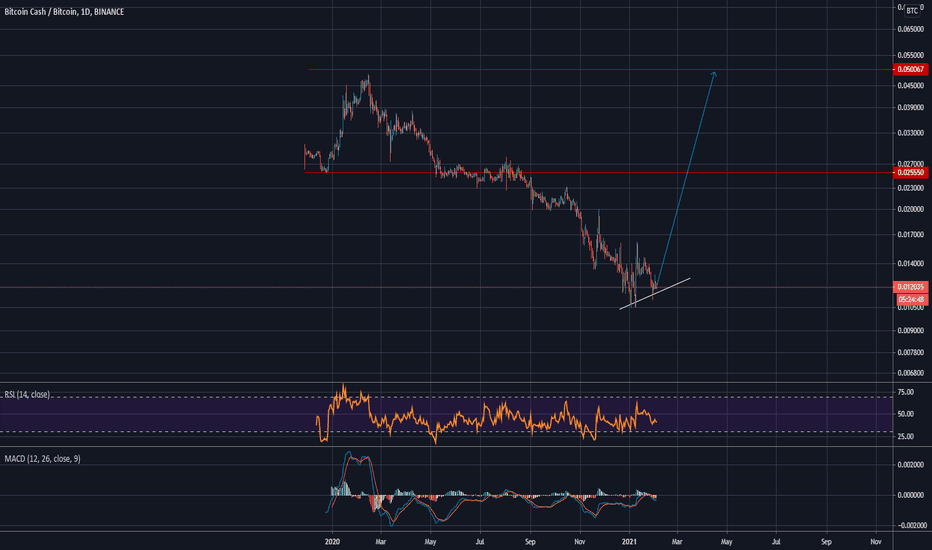Select the white ascending trendline

point(654,294)
